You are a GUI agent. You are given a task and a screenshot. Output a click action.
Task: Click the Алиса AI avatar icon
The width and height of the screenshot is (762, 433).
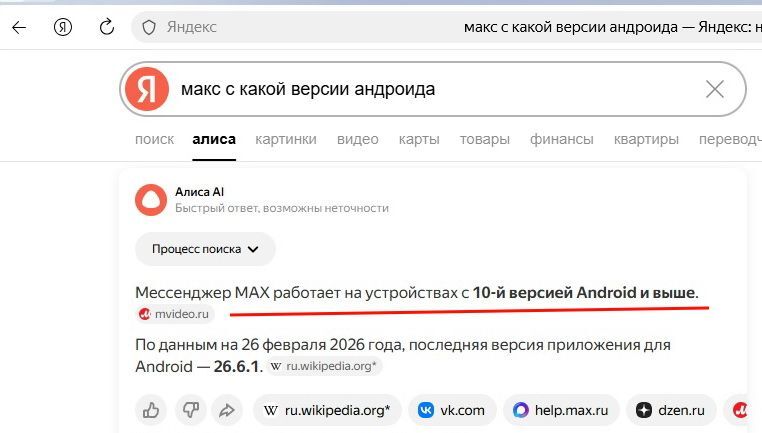pos(151,200)
